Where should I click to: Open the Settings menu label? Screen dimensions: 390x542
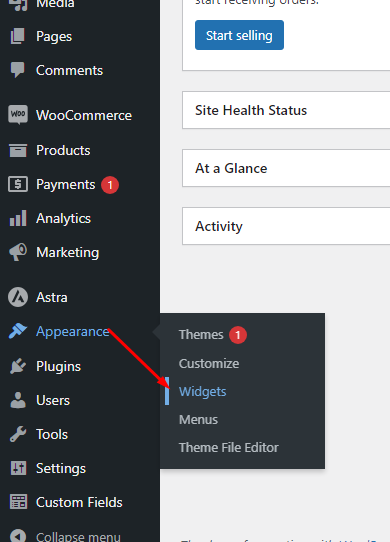tap(61, 469)
